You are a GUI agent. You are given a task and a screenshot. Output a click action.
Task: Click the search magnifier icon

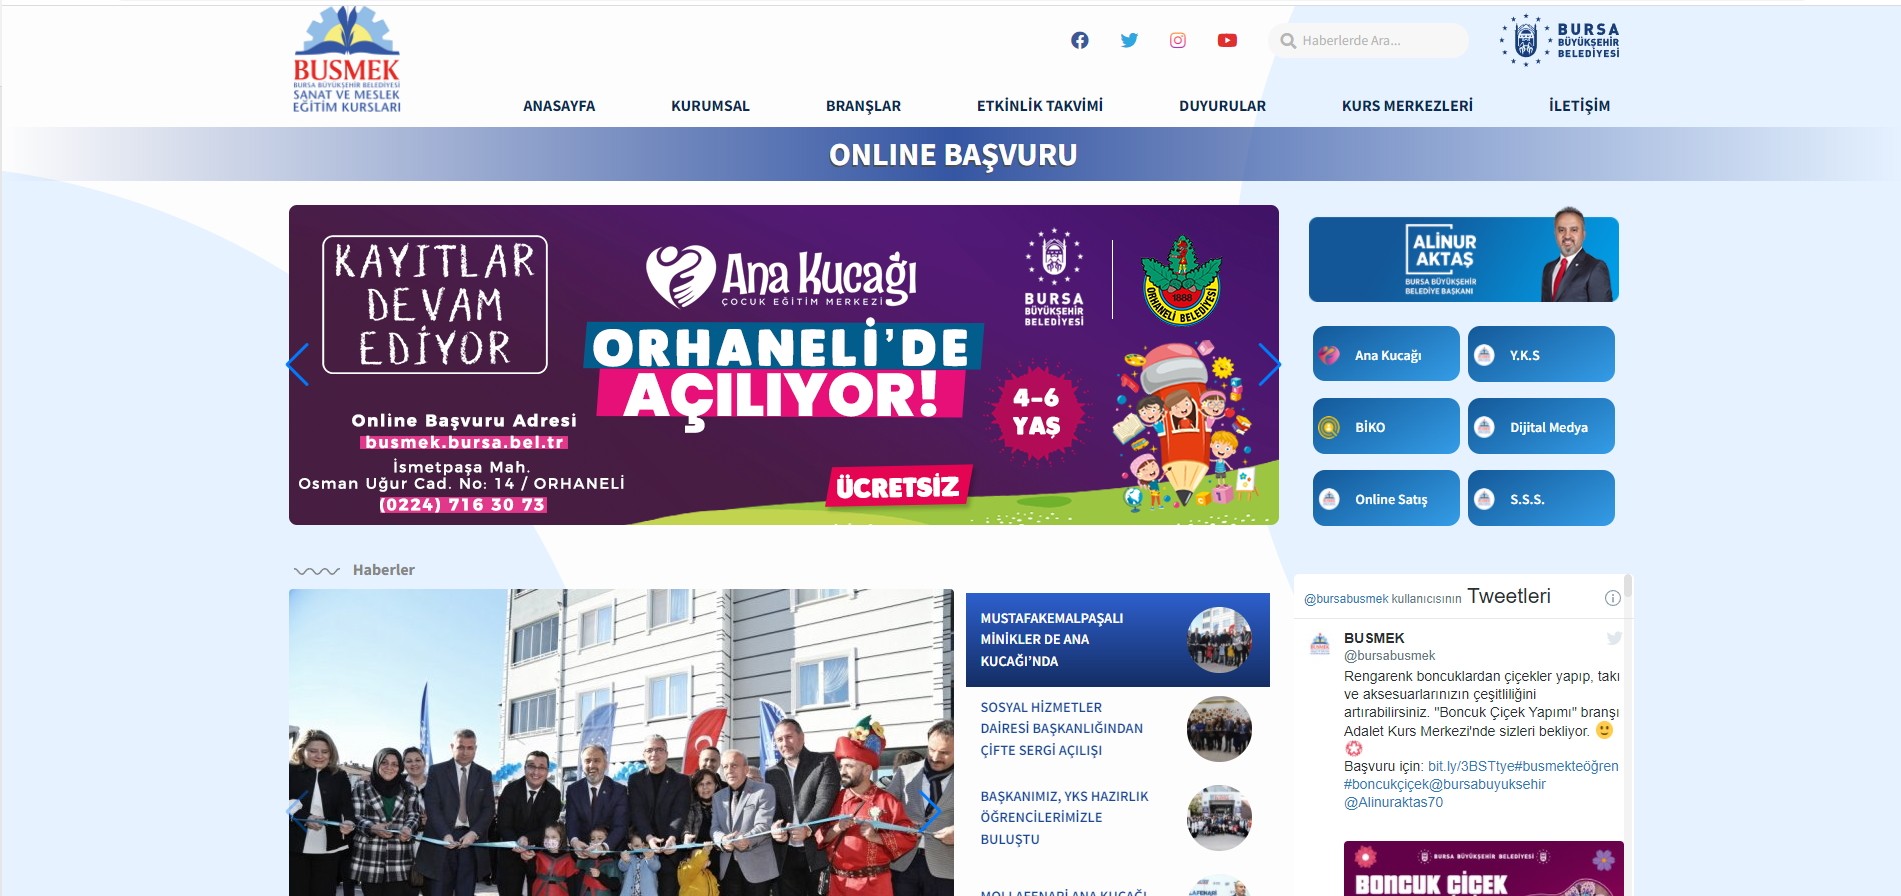click(1288, 41)
